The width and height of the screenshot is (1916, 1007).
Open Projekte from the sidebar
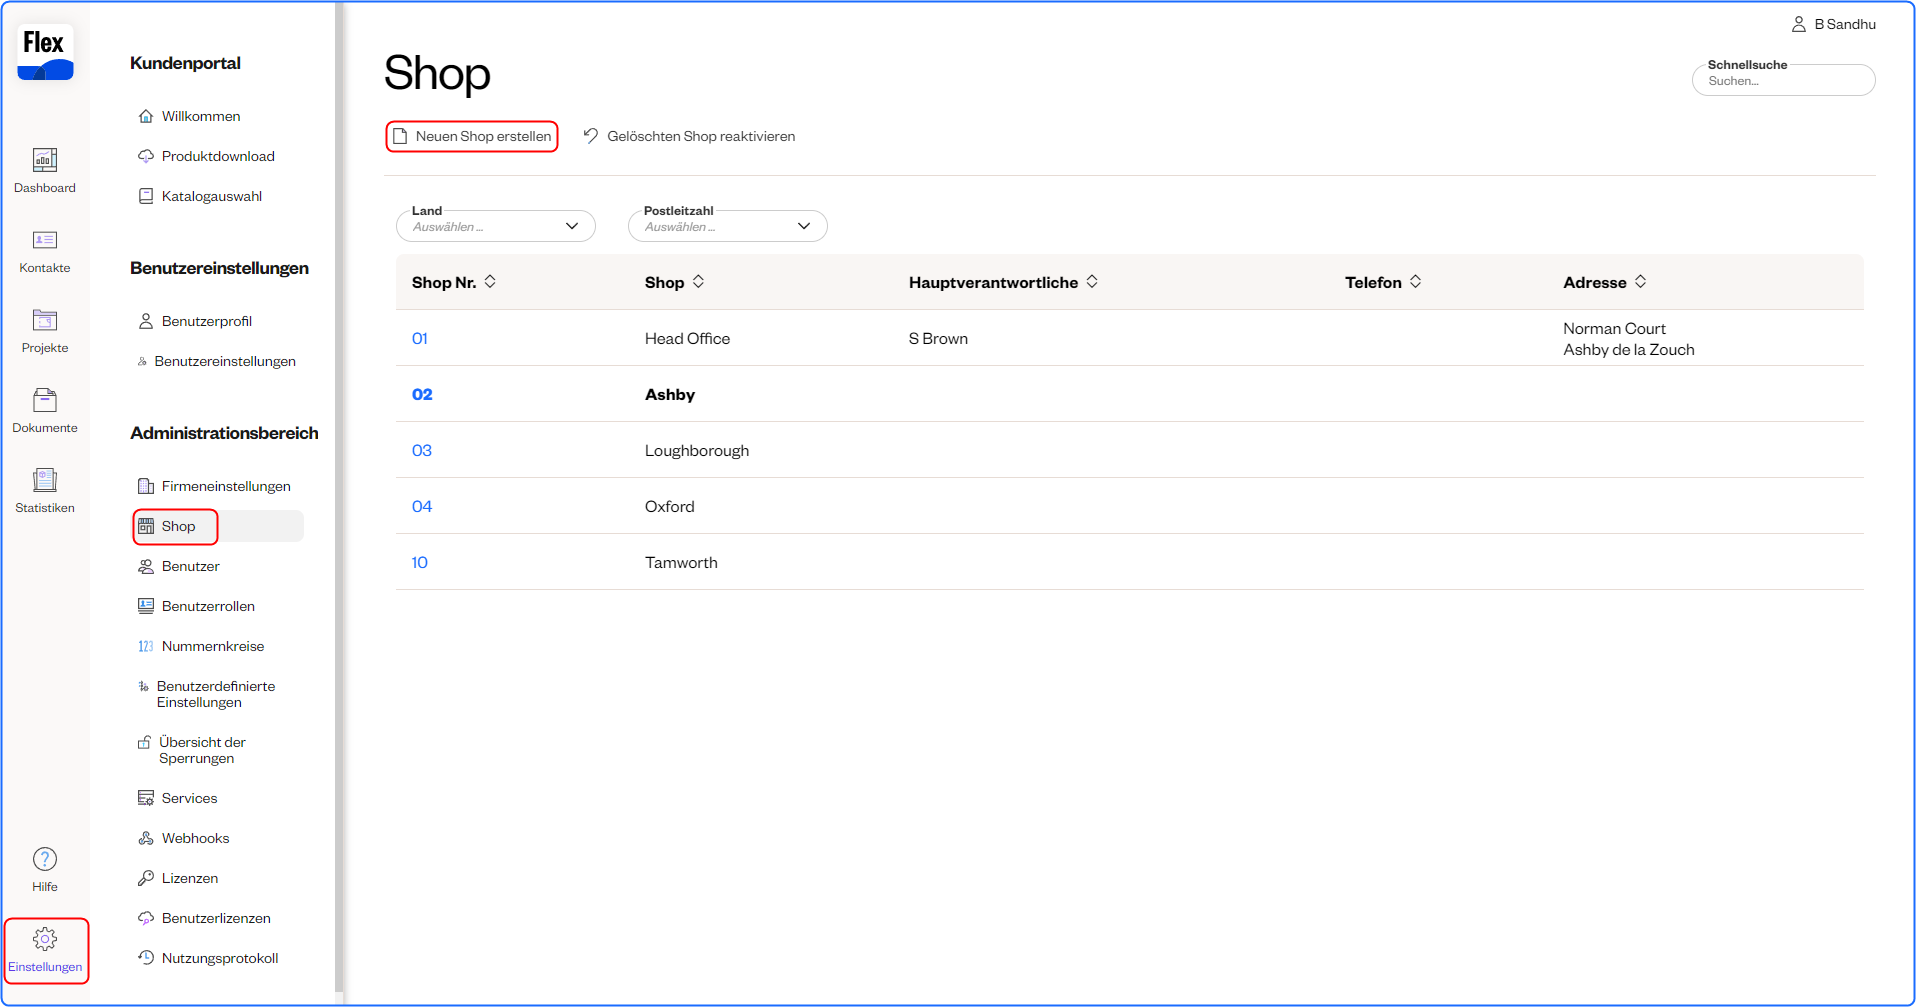tap(45, 321)
